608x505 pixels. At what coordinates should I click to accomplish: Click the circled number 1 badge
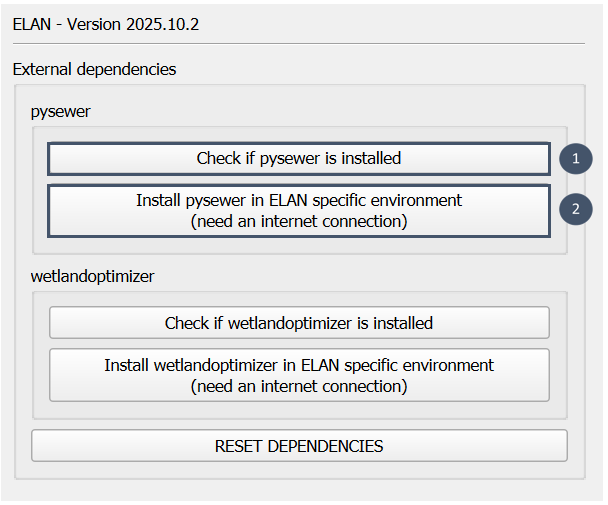(576, 158)
